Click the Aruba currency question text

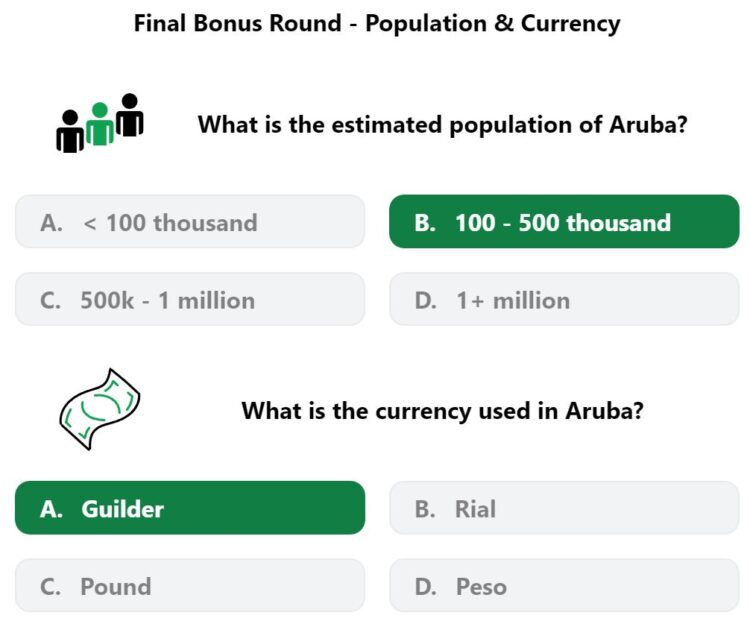click(x=442, y=411)
